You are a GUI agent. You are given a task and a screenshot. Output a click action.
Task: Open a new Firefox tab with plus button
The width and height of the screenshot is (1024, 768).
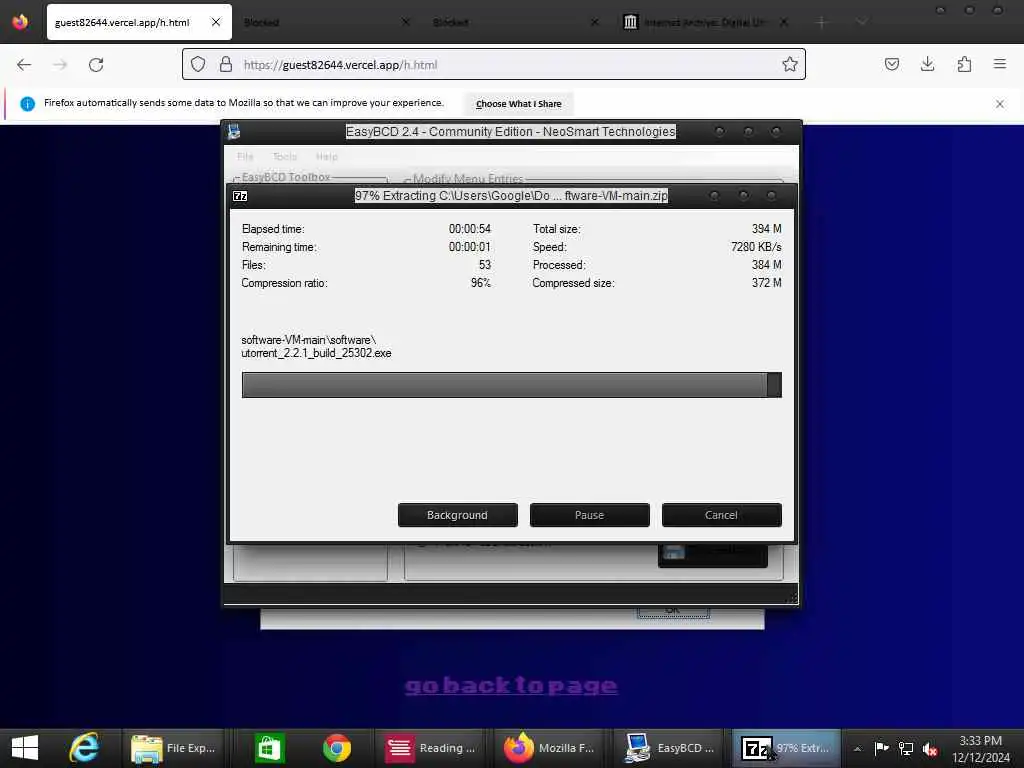pos(822,22)
